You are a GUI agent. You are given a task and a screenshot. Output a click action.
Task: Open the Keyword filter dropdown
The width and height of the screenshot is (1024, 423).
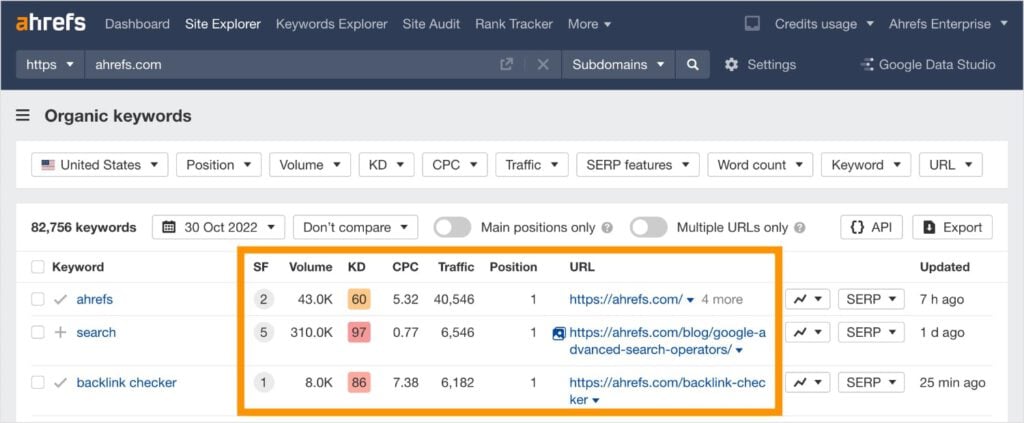pyautogui.click(x=866, y=164)
